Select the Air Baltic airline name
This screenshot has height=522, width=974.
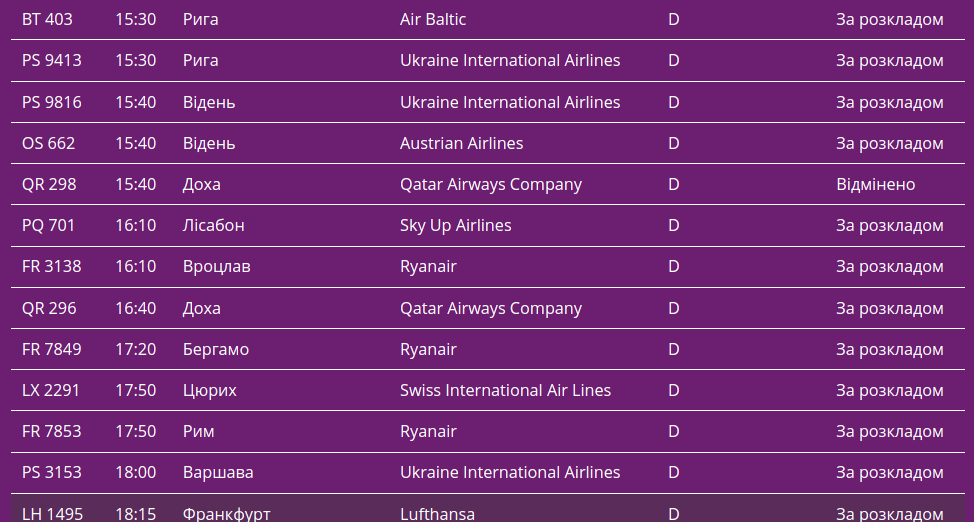[433, 19]
